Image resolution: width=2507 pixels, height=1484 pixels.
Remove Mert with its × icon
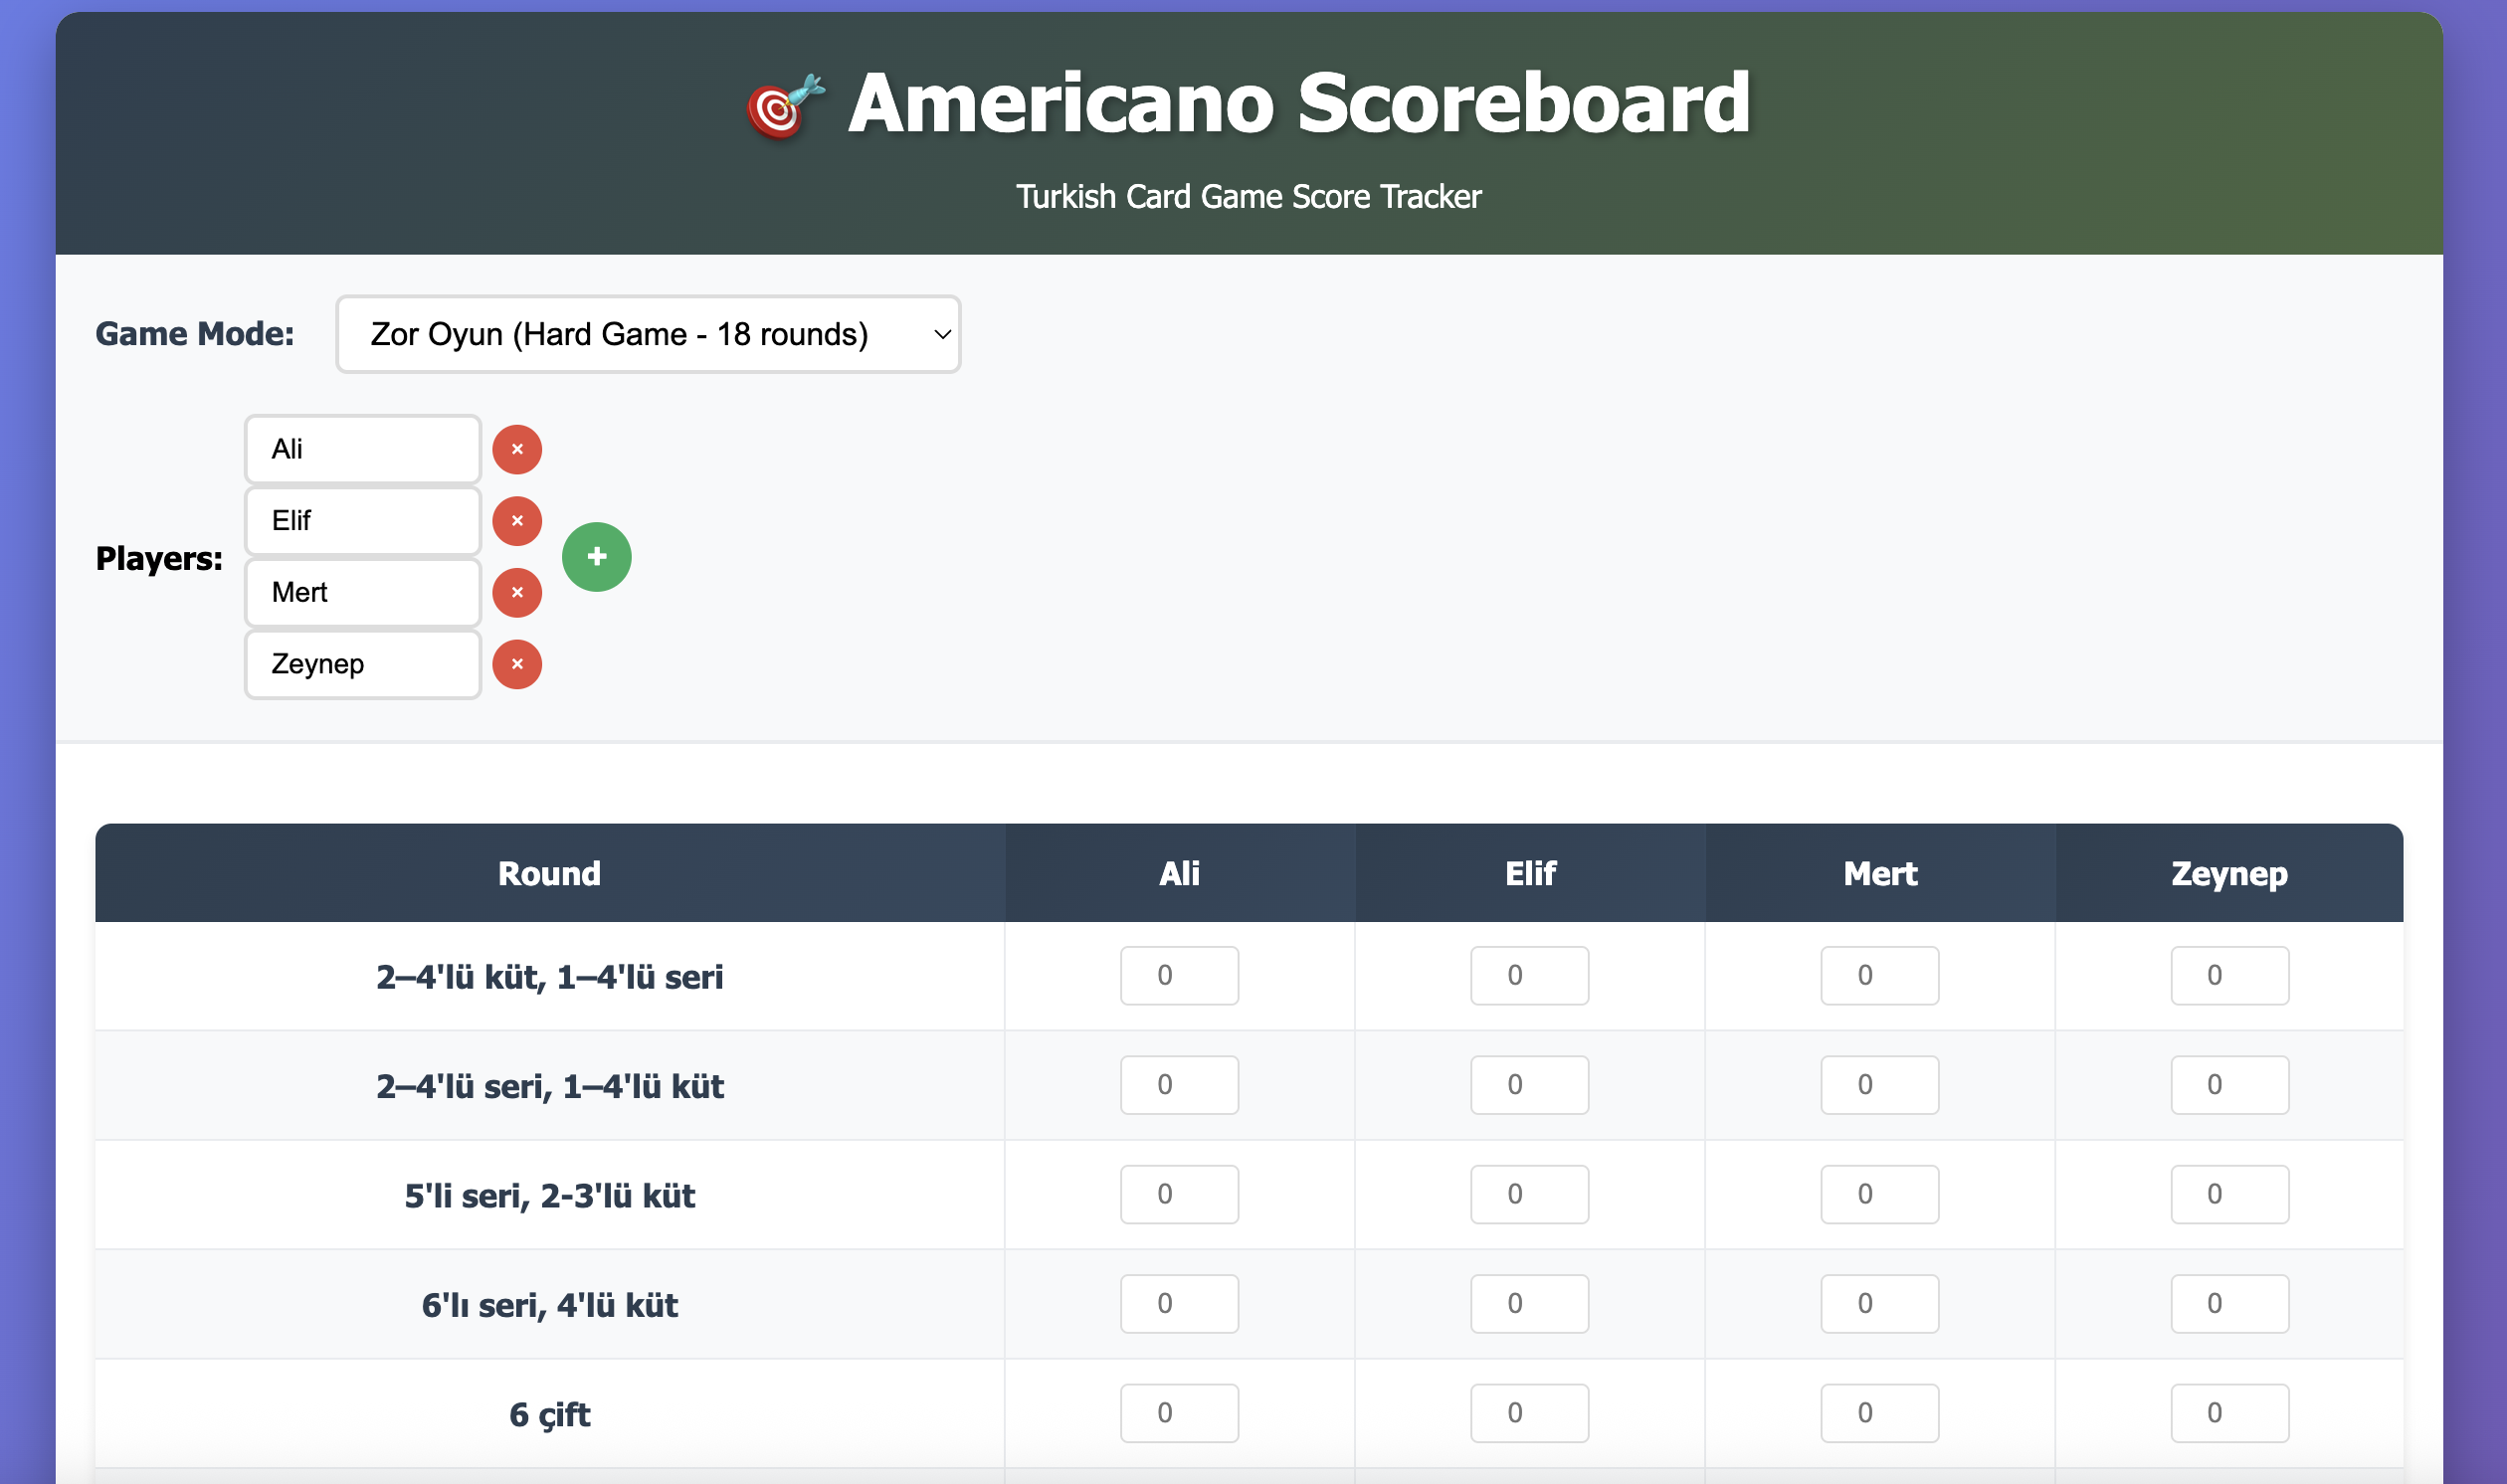click(517, 592)
